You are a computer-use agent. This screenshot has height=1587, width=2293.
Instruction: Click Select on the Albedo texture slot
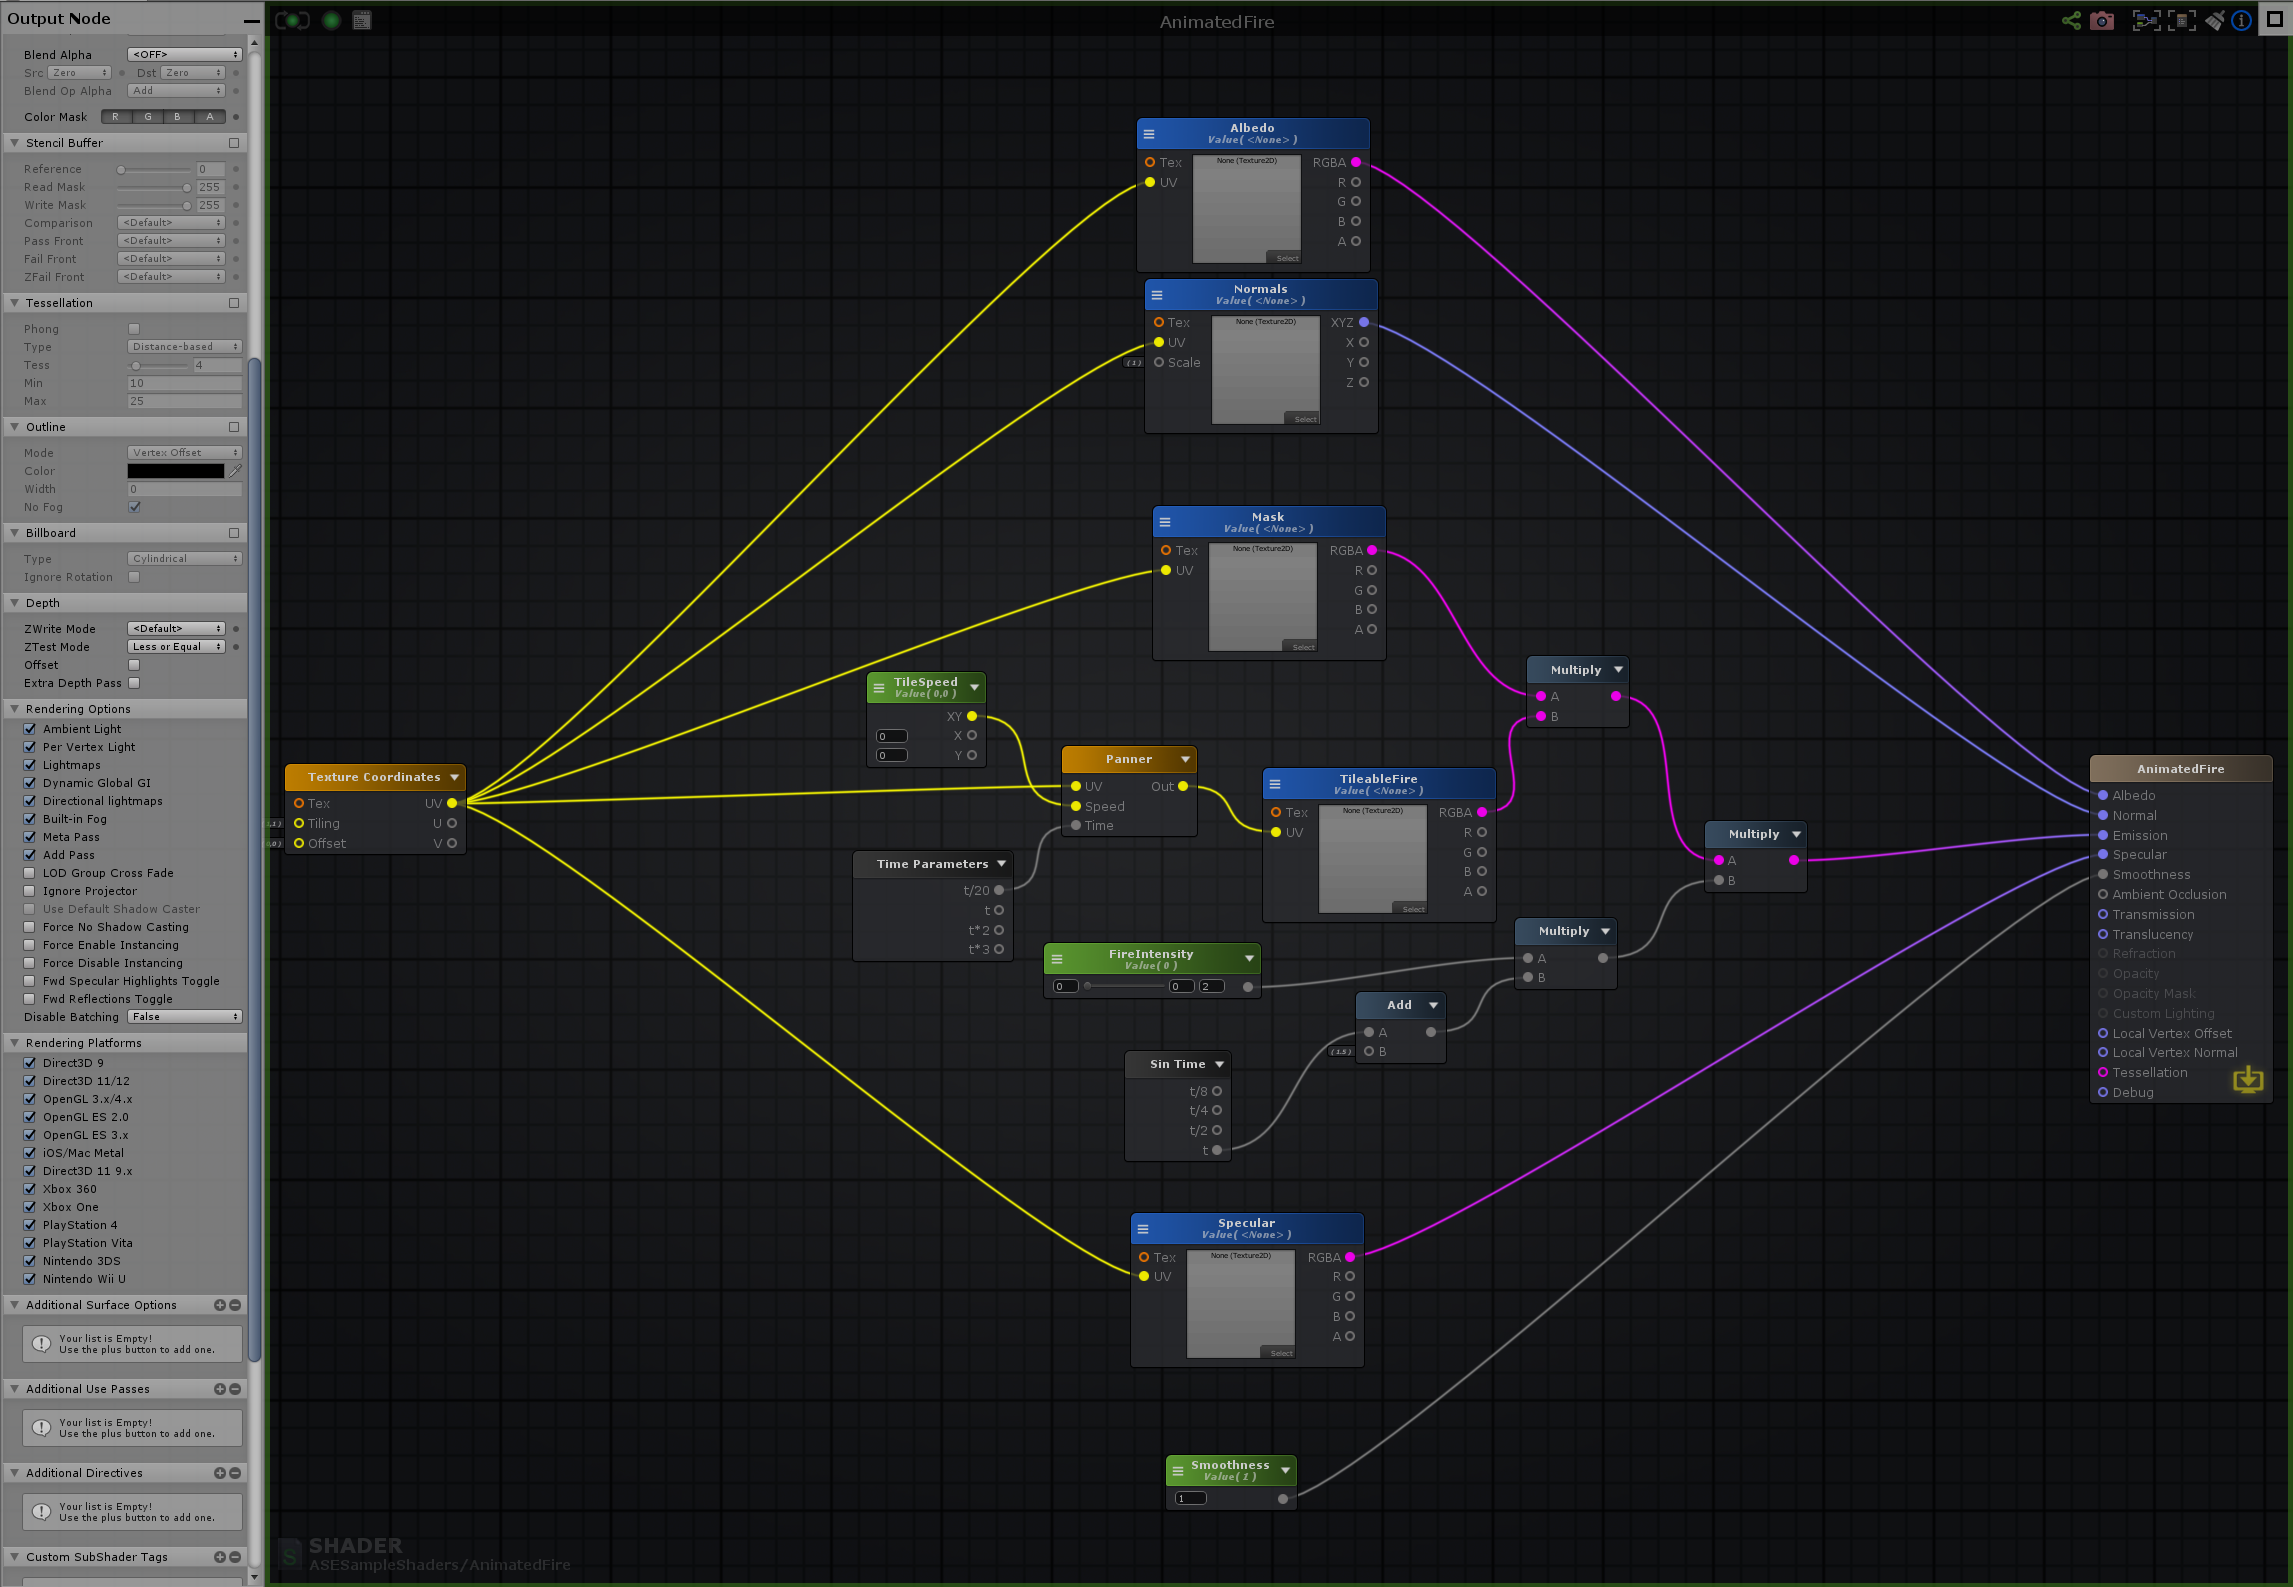(x=1287, y=258)
